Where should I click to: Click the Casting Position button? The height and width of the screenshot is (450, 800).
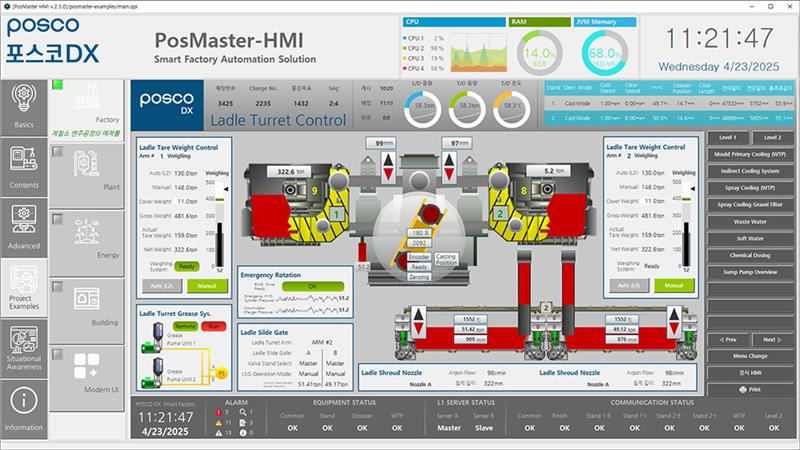445,259
